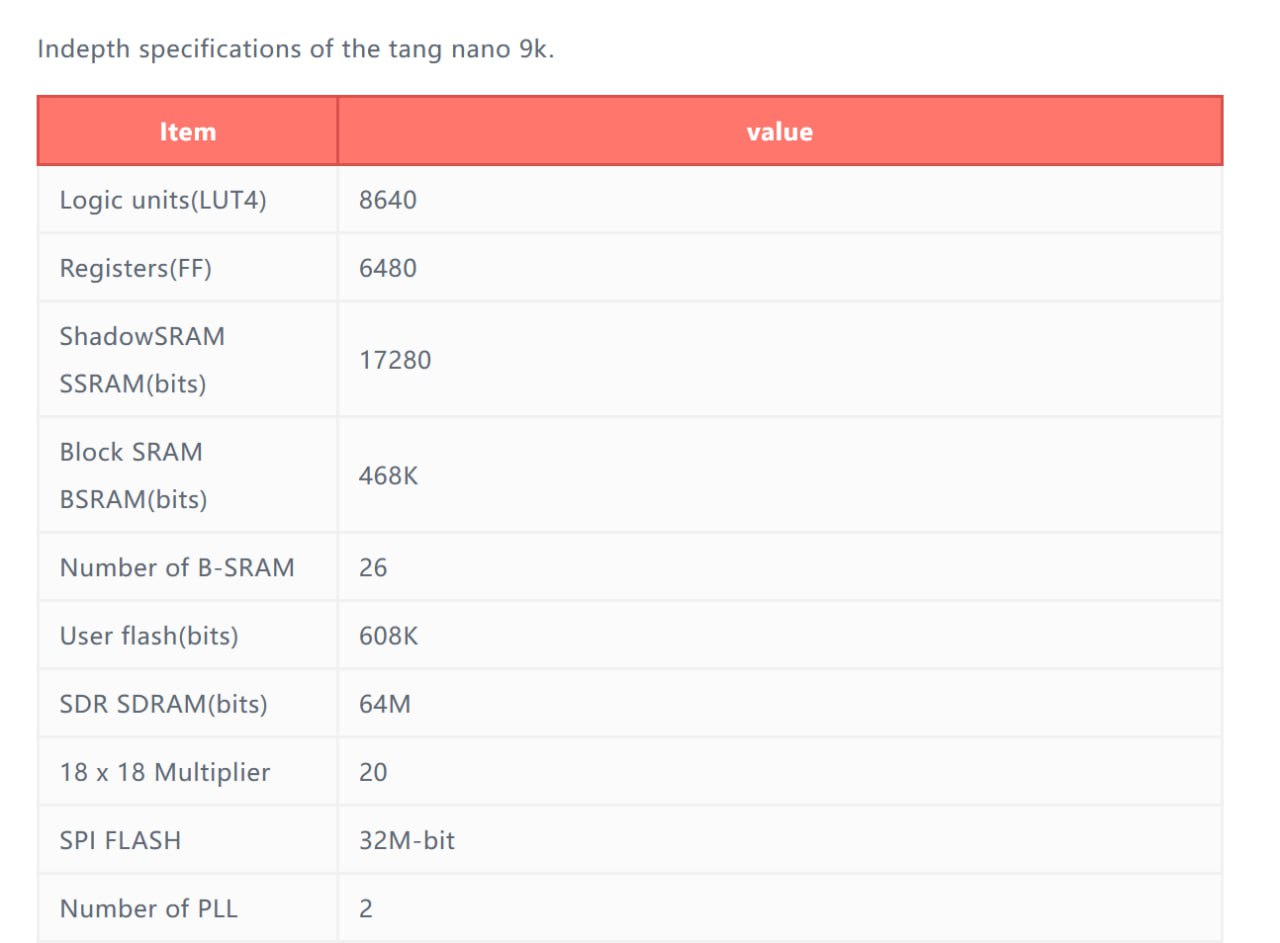Click the Logic units(LUT4) cell

(x=163, y=200)
